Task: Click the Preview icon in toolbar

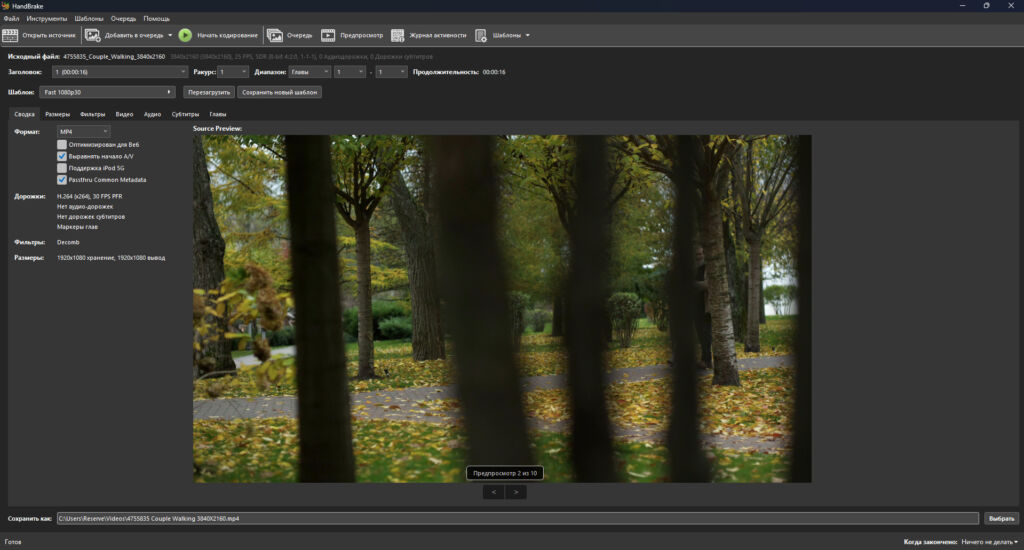Action: tap(328, 35)
